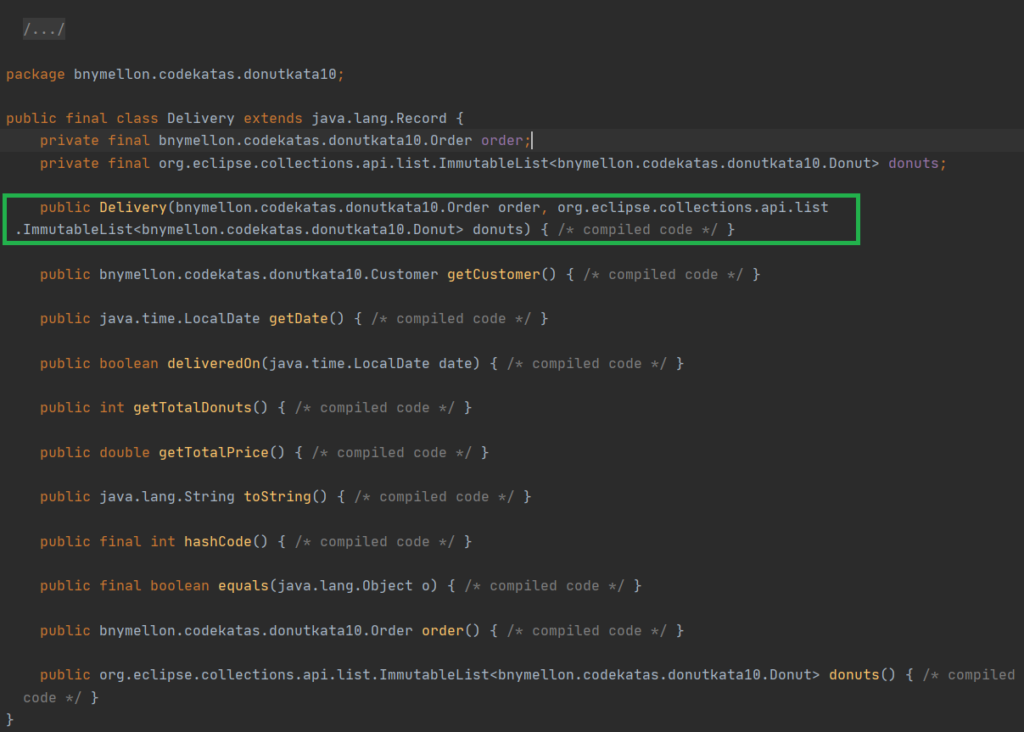Click the getDate method name
Image resolution: width=1024 pixels, height=732 pixels.
pyautogui.click(x=298, y=319)
